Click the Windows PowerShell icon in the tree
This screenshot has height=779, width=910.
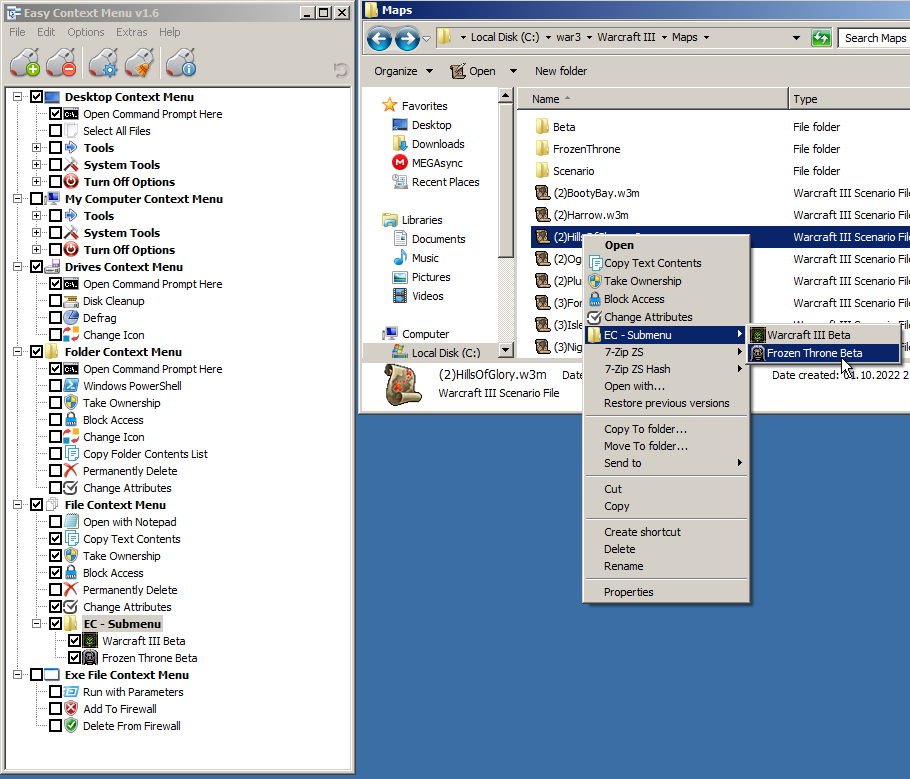(x=71, y=385)
